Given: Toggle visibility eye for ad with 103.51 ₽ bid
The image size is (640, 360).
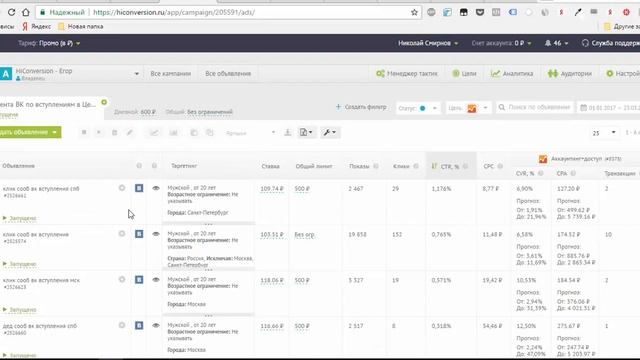Looking at the screenshot, I should (156, 234).
